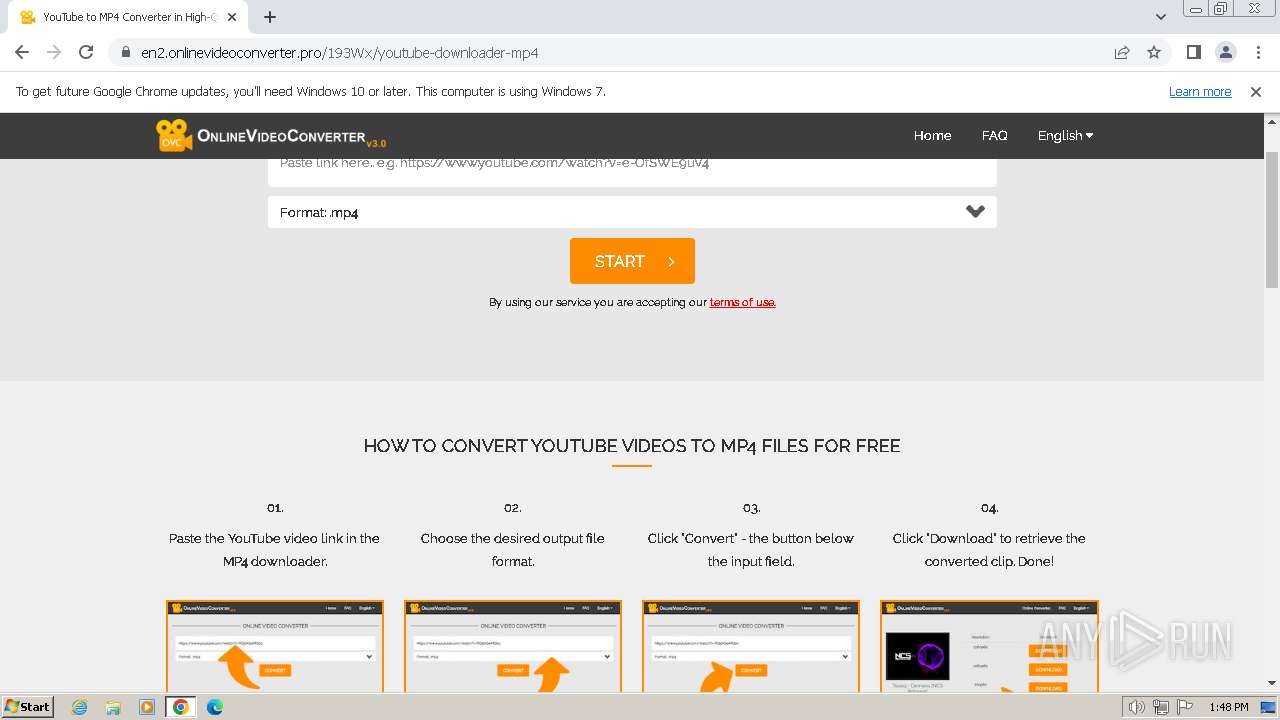Click the scrollbar up arrow
1280x720 pixels.
click(x=1272, y=120)
